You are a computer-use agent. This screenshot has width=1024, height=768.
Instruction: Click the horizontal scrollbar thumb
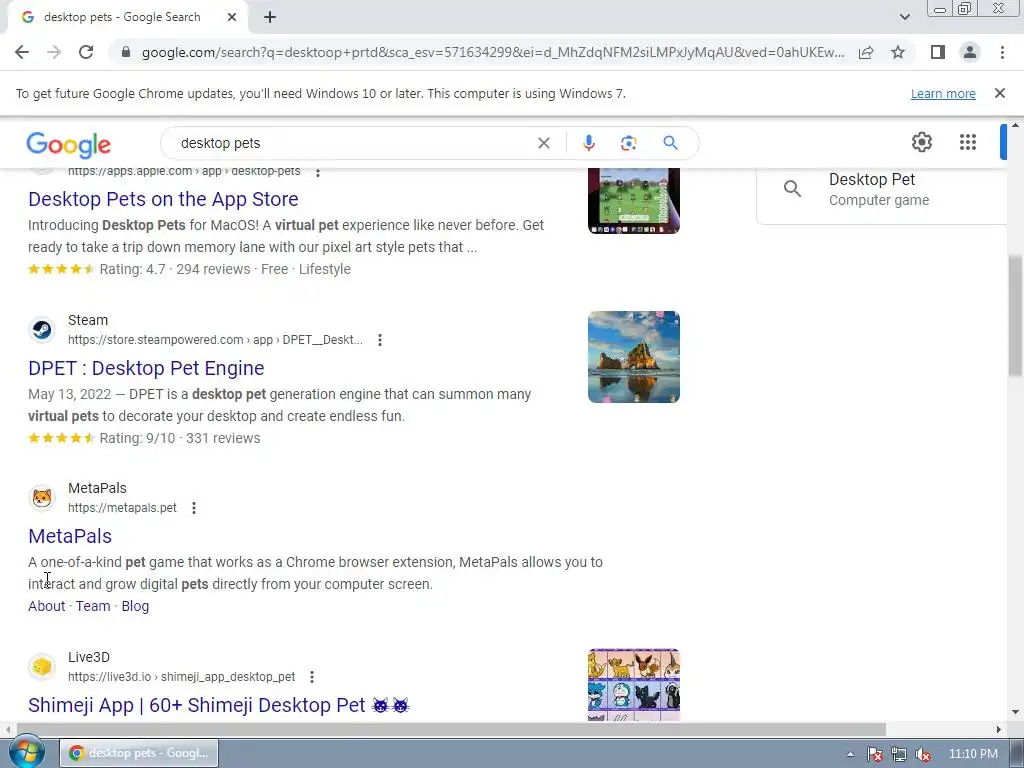(x=451, y=729)
